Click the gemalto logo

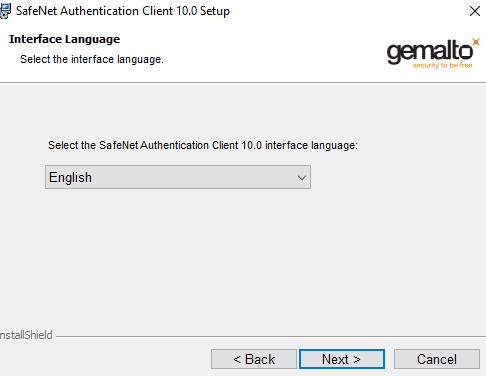coord(433,53)
